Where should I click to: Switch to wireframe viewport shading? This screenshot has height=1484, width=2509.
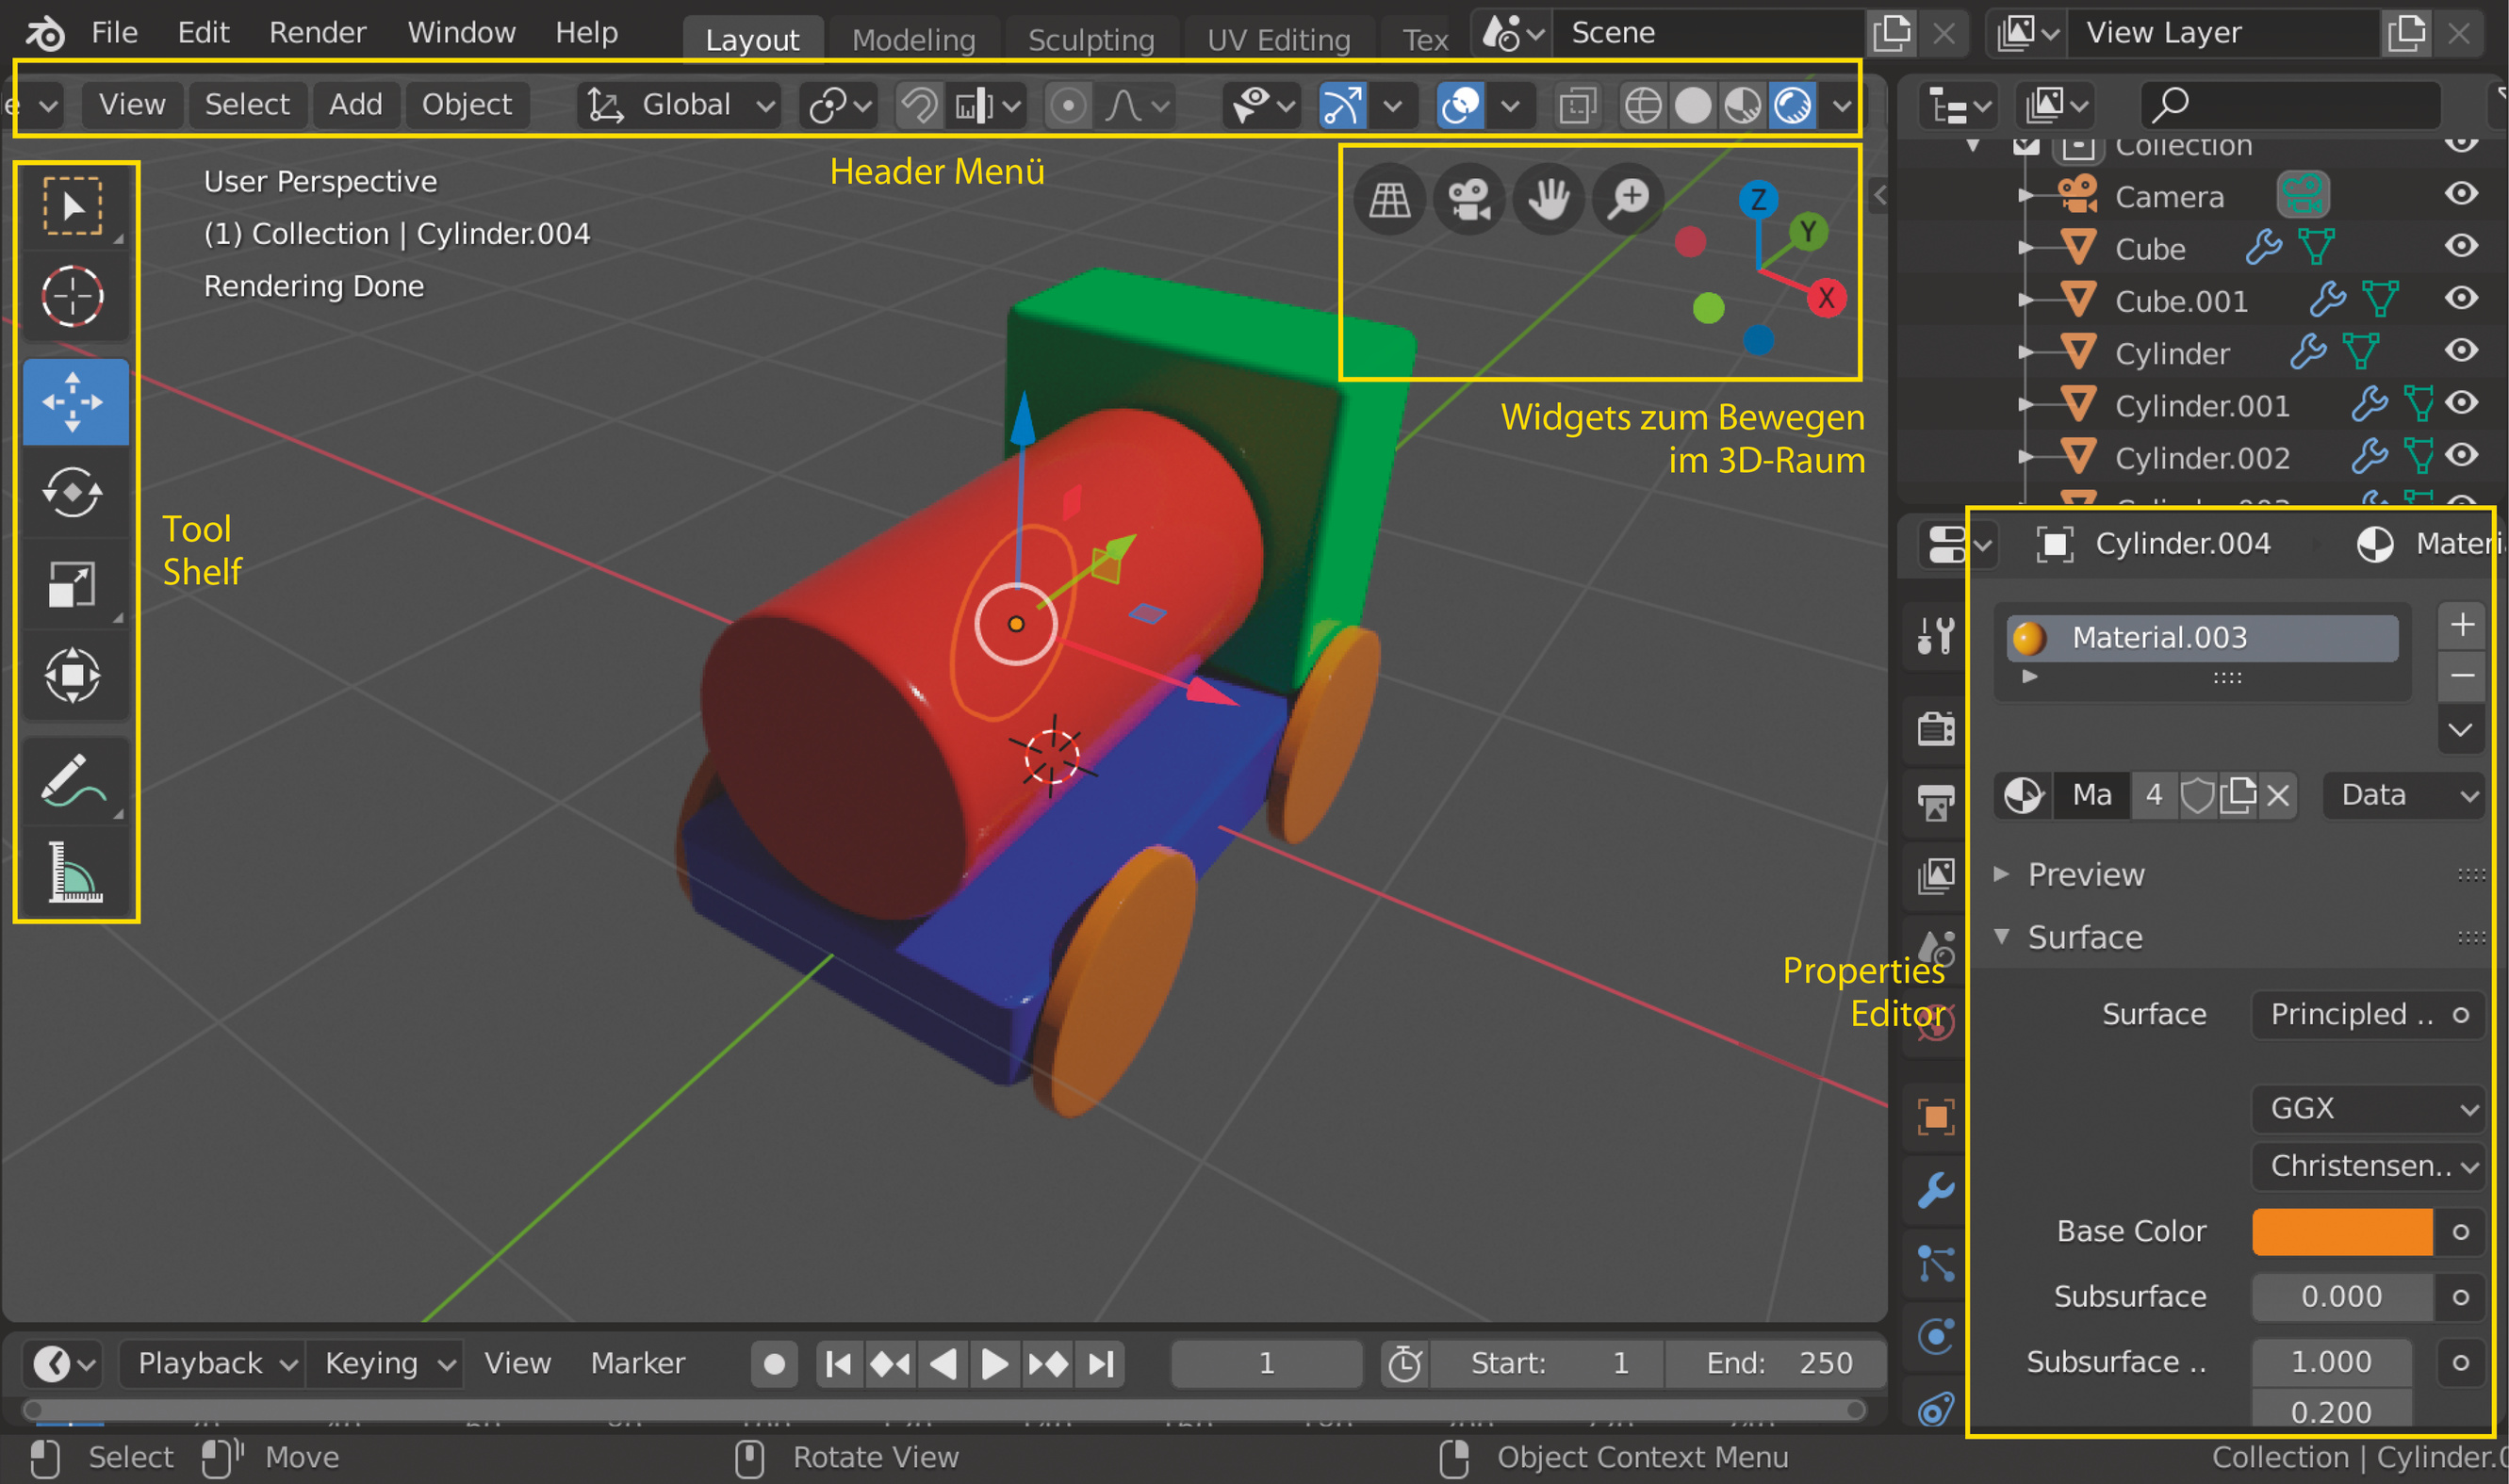tap(1642, 105)
